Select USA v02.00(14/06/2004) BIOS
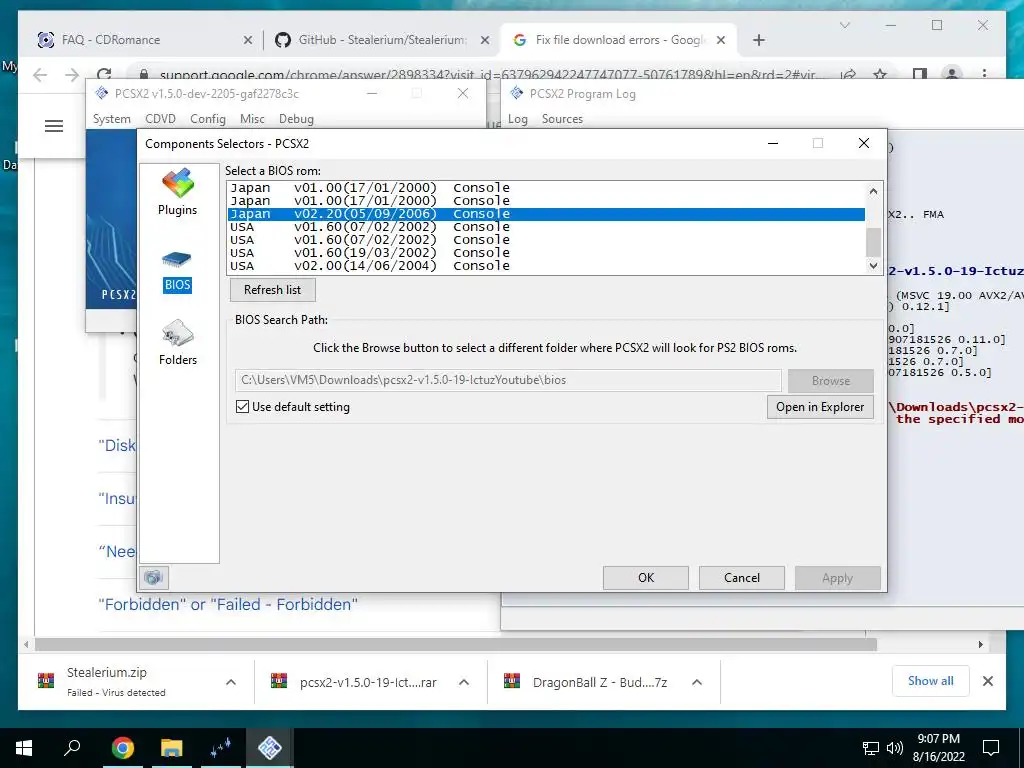This screenshot has width=1024, height=768. 546,266
